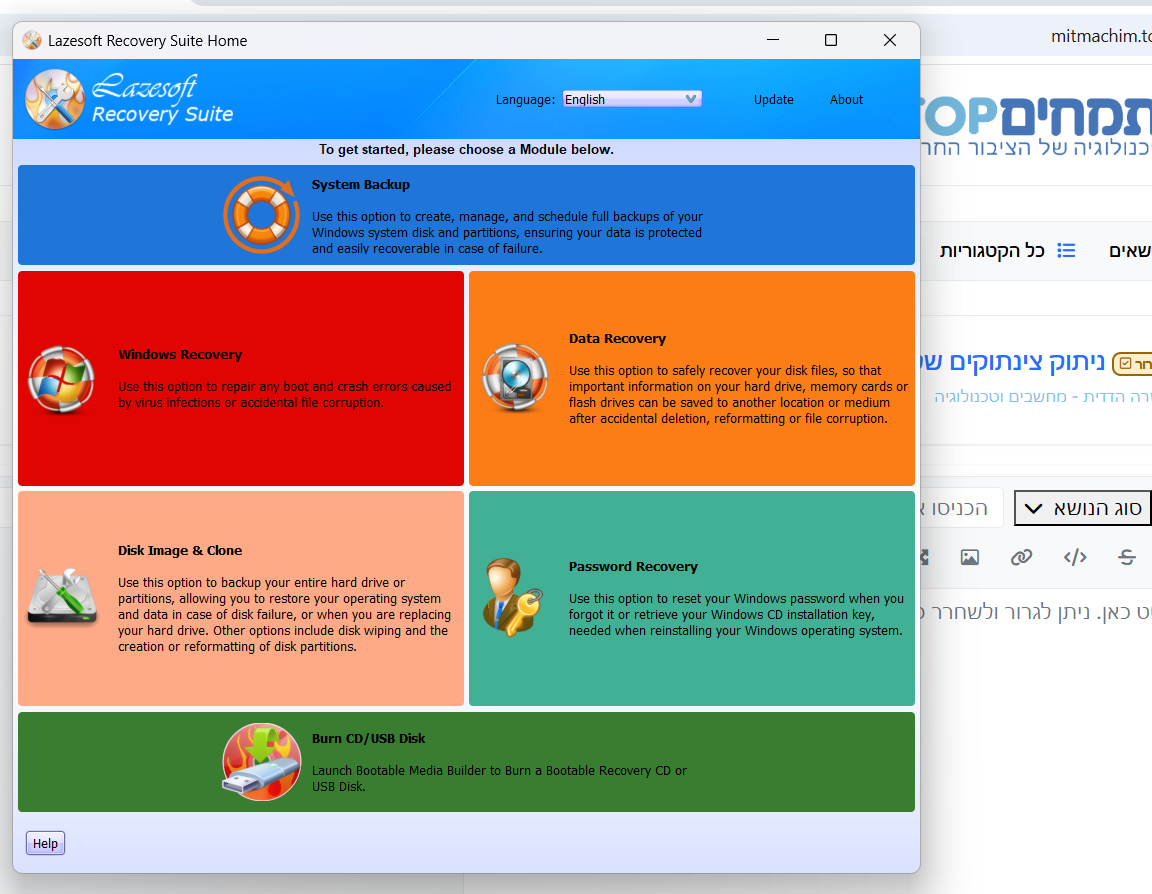Open the כל הקטגוריות list menu

point(1006,250)
